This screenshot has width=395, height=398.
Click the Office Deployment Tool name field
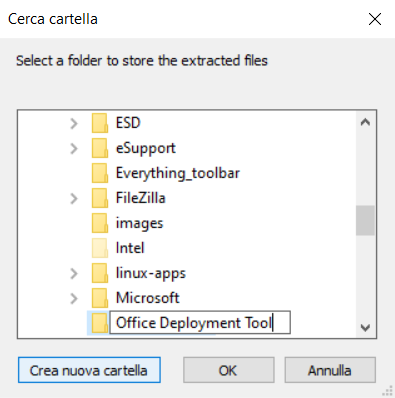point(200,323)
